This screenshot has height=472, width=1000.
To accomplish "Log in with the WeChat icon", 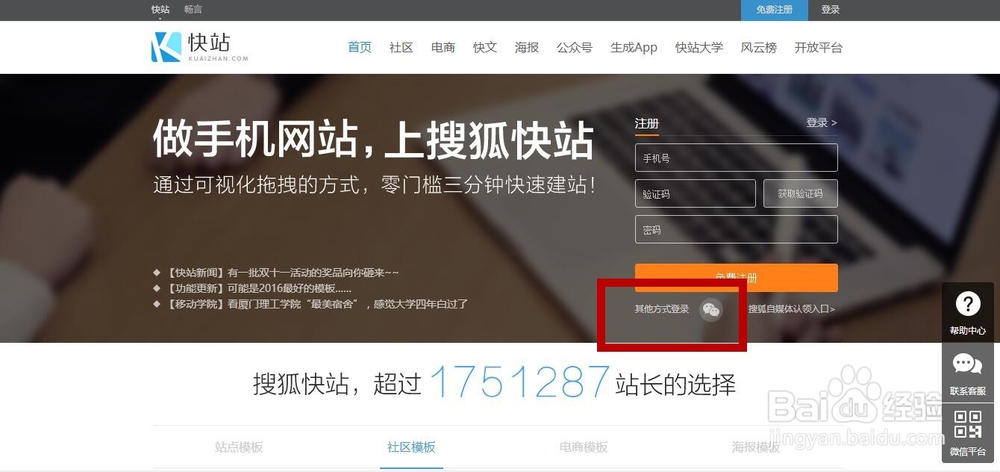I will coord(711,310).
